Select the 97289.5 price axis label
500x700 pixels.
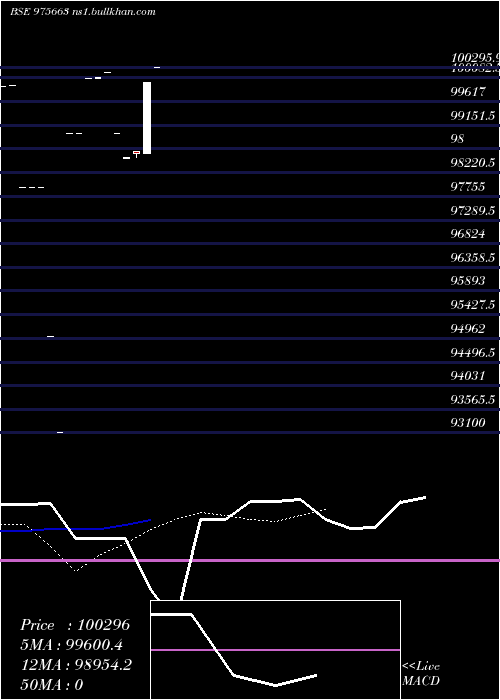coord(473,210)
